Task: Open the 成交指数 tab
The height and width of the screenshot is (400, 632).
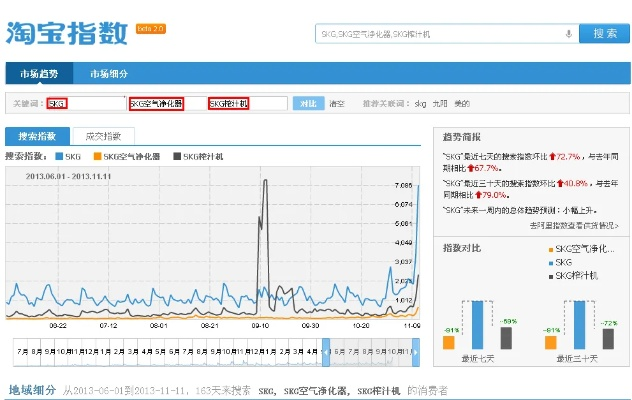Action: coord(103,136)
